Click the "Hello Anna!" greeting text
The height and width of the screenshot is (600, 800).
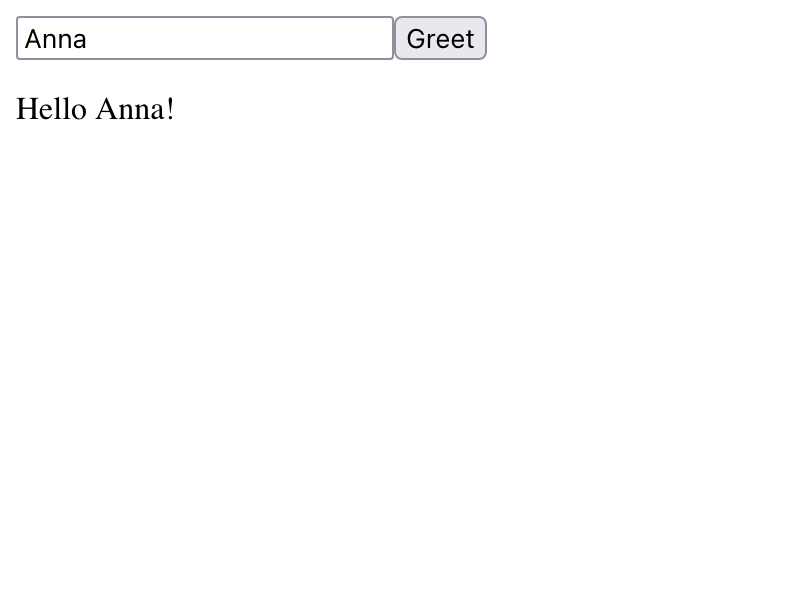[96, 108]
